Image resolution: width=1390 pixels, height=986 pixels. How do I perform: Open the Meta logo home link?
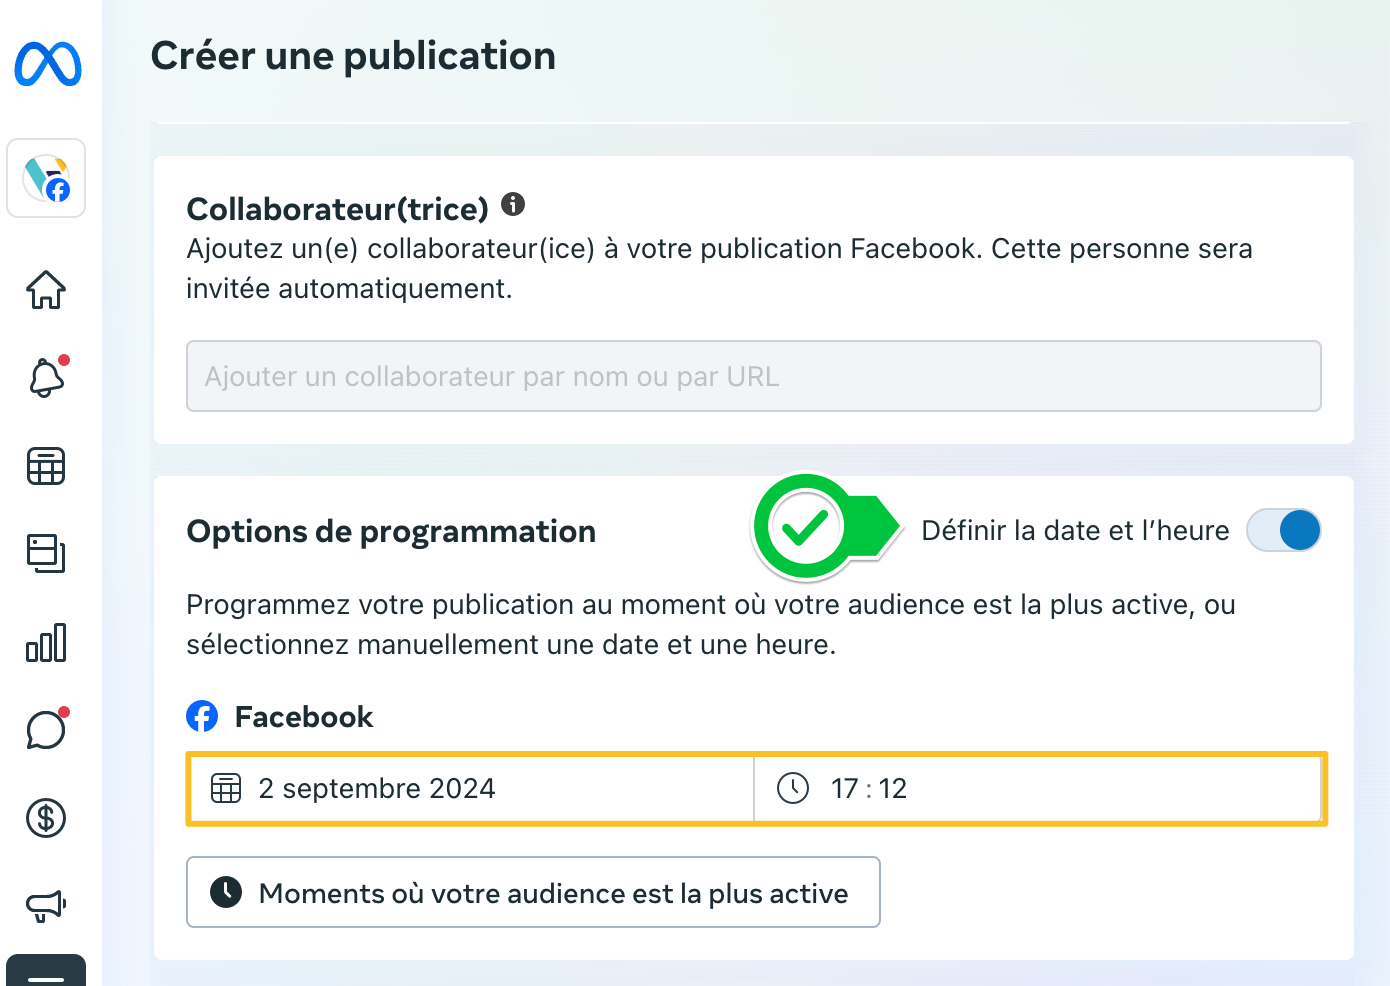click(48, 64)
